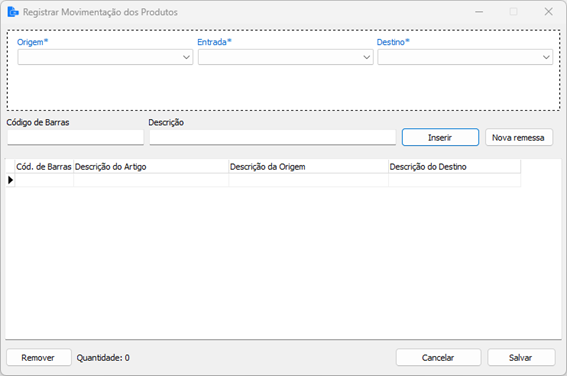The image size is (567, 376).
Task: Click the app icon in title bar
Action: coord(13,12)
